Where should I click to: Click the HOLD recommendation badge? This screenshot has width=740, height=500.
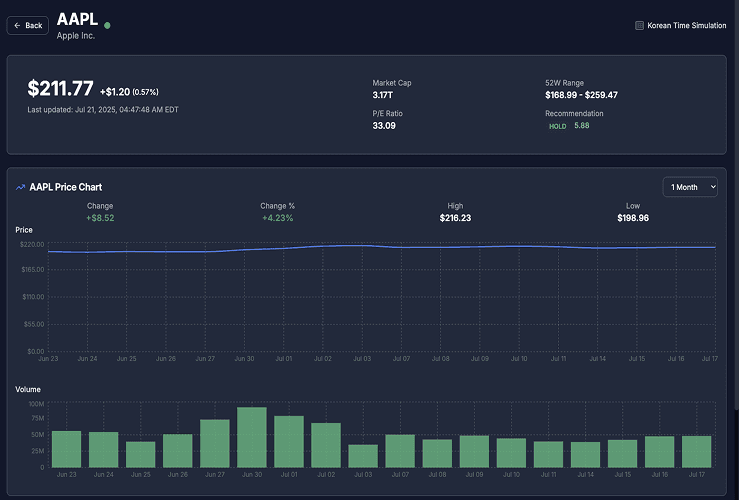point(557,126)
